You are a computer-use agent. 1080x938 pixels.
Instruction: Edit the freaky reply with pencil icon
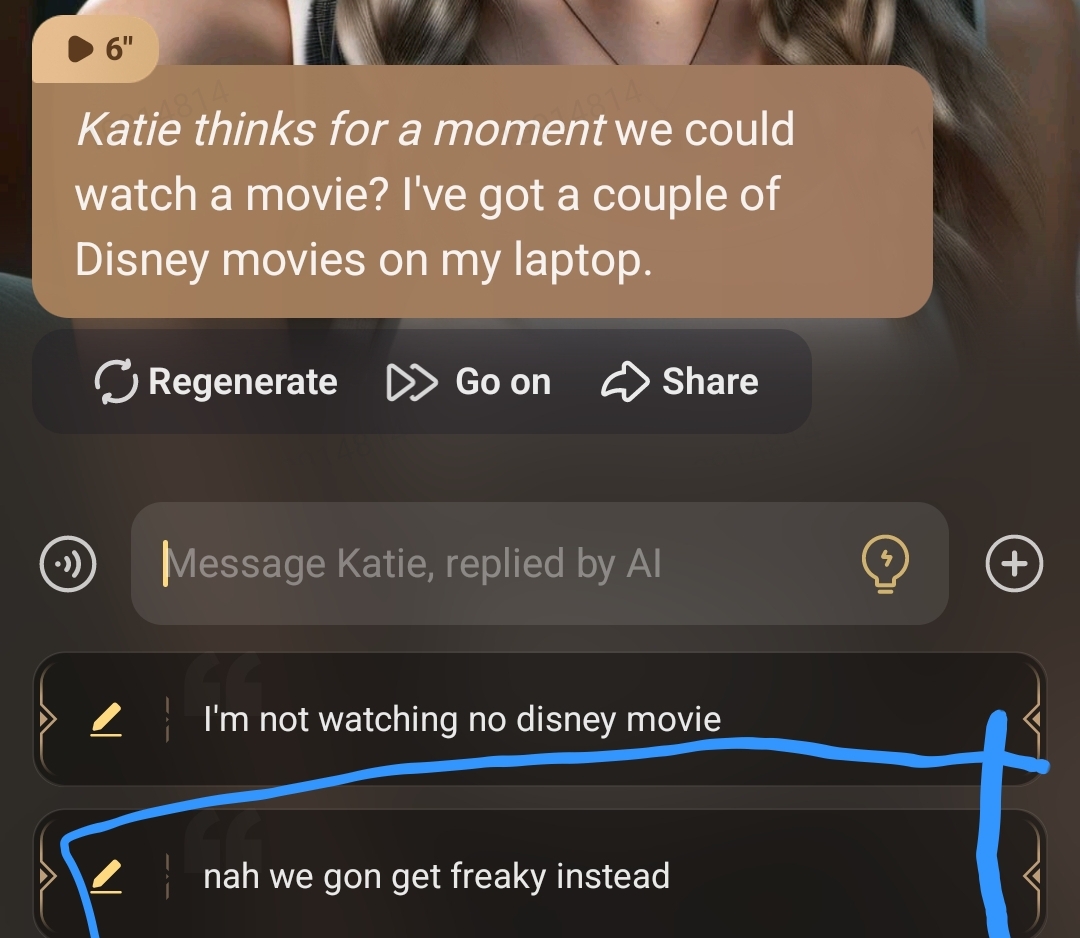pos(106,877)
